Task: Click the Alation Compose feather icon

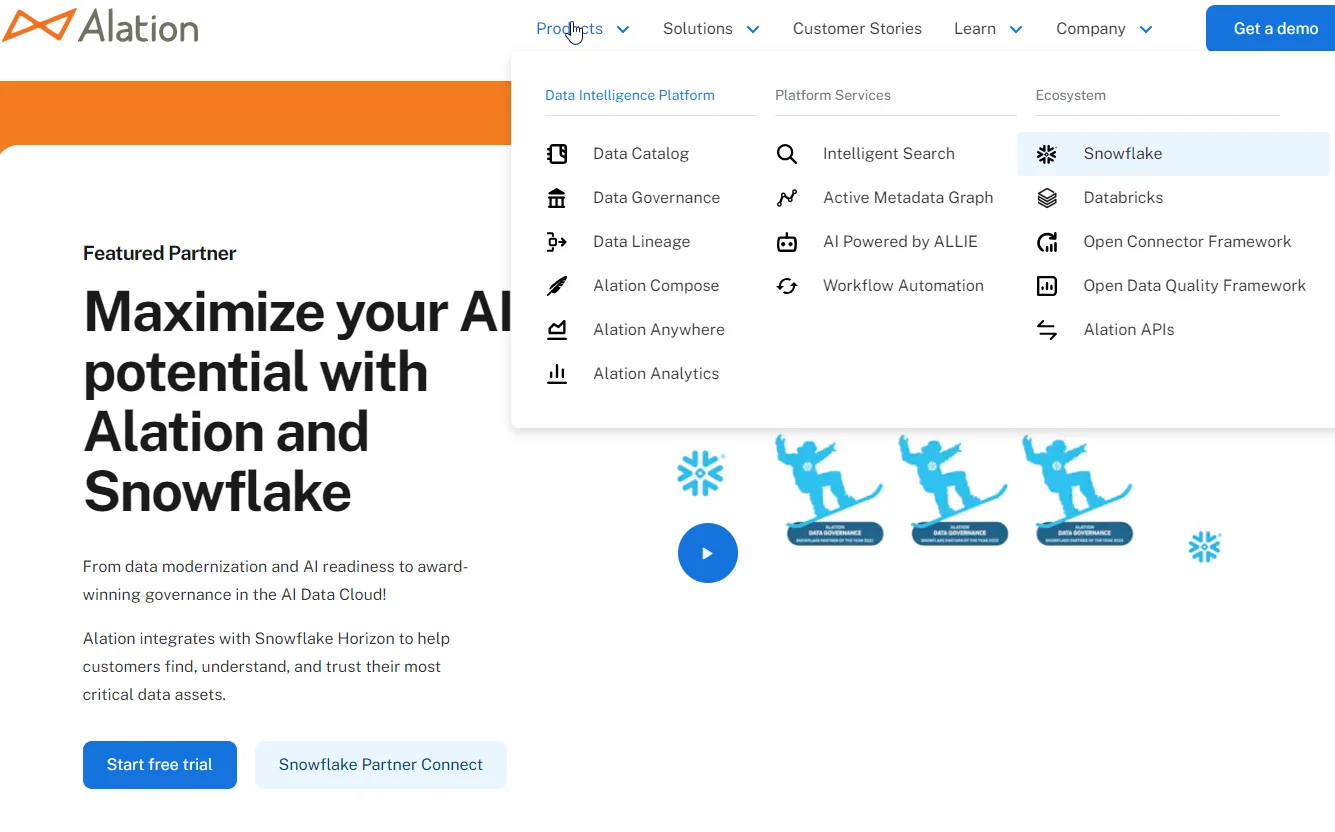Action: point(557,286)
